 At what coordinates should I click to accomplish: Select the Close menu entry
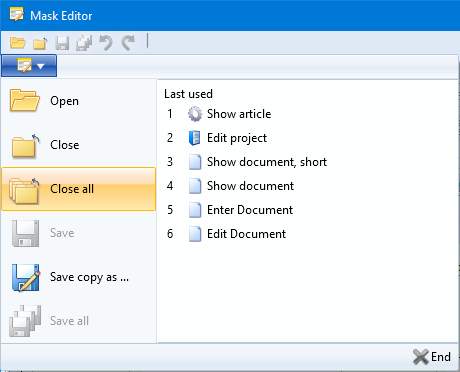pyautogui.click(x=79, y=145)
